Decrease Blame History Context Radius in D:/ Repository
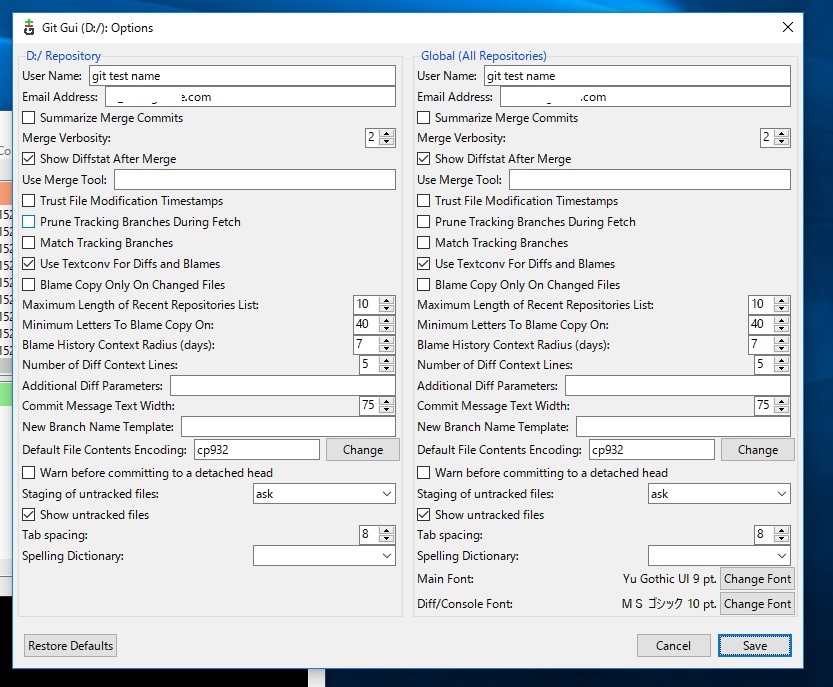This screenshot has height=687, width=833. [387, 349]
